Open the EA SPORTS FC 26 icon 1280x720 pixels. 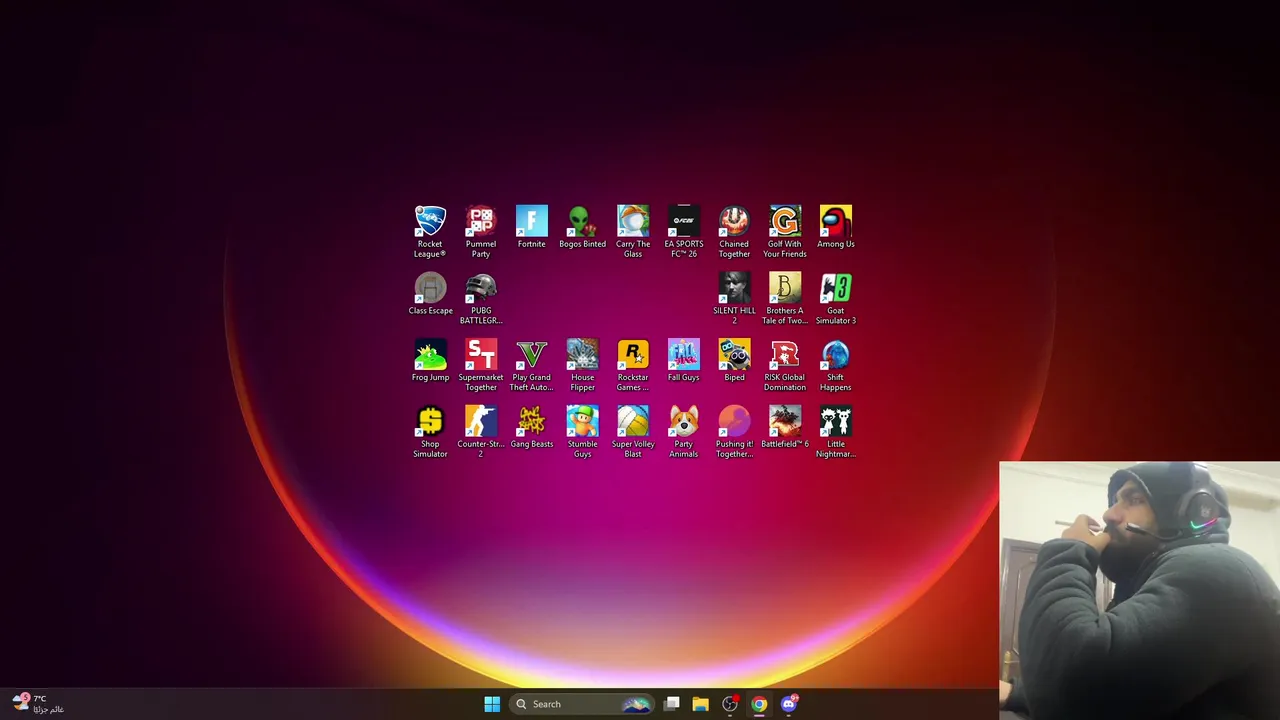(684, 222)
